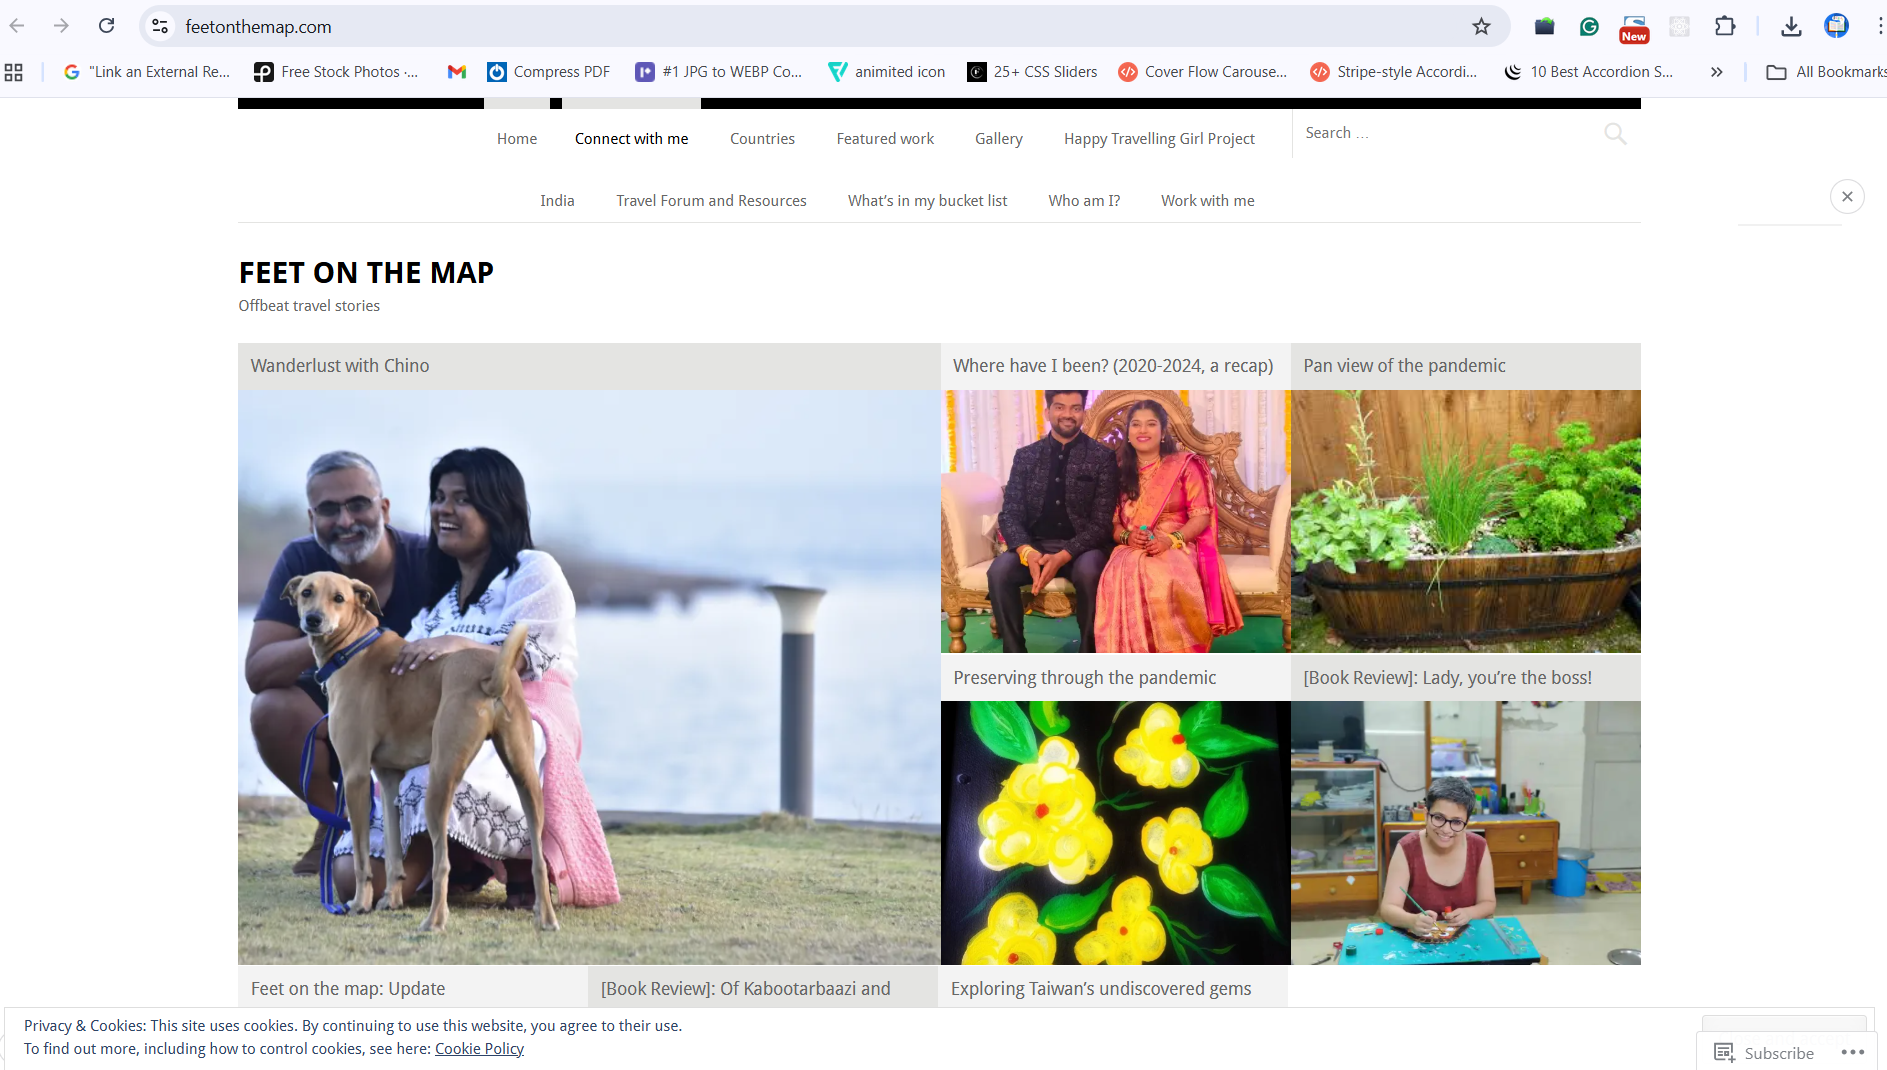Bookmark this page with the star icon
Screen dimensions: 1887x1070
[x=1481, y=26]
